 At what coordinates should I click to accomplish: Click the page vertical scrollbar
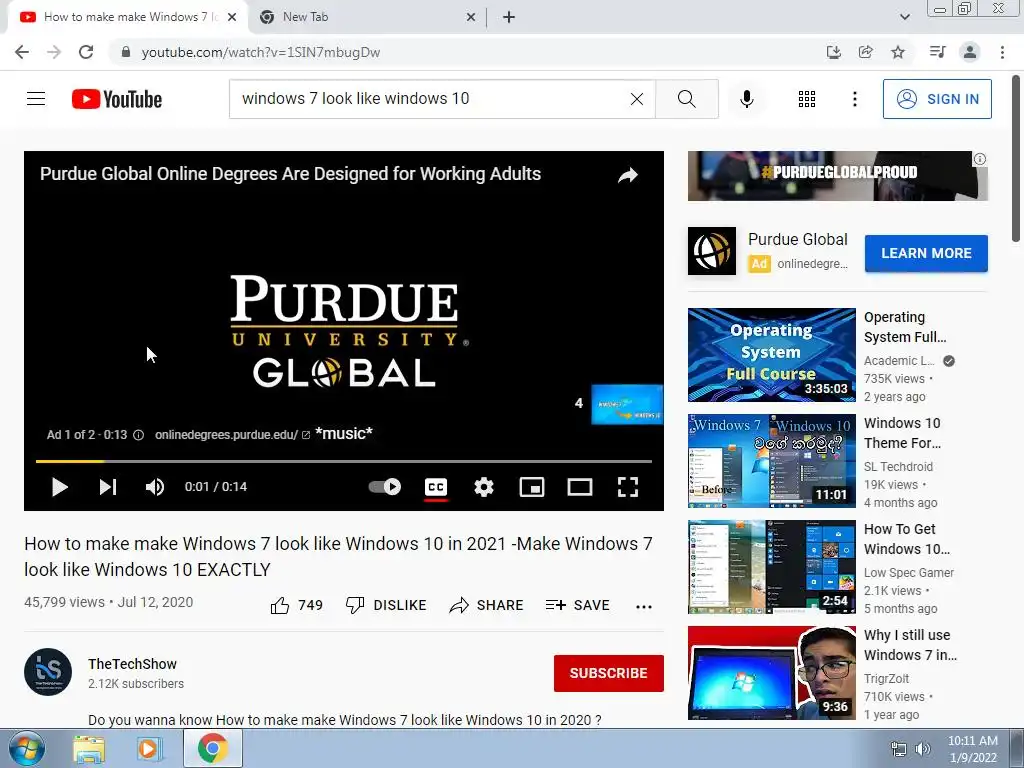(1017, 159)
